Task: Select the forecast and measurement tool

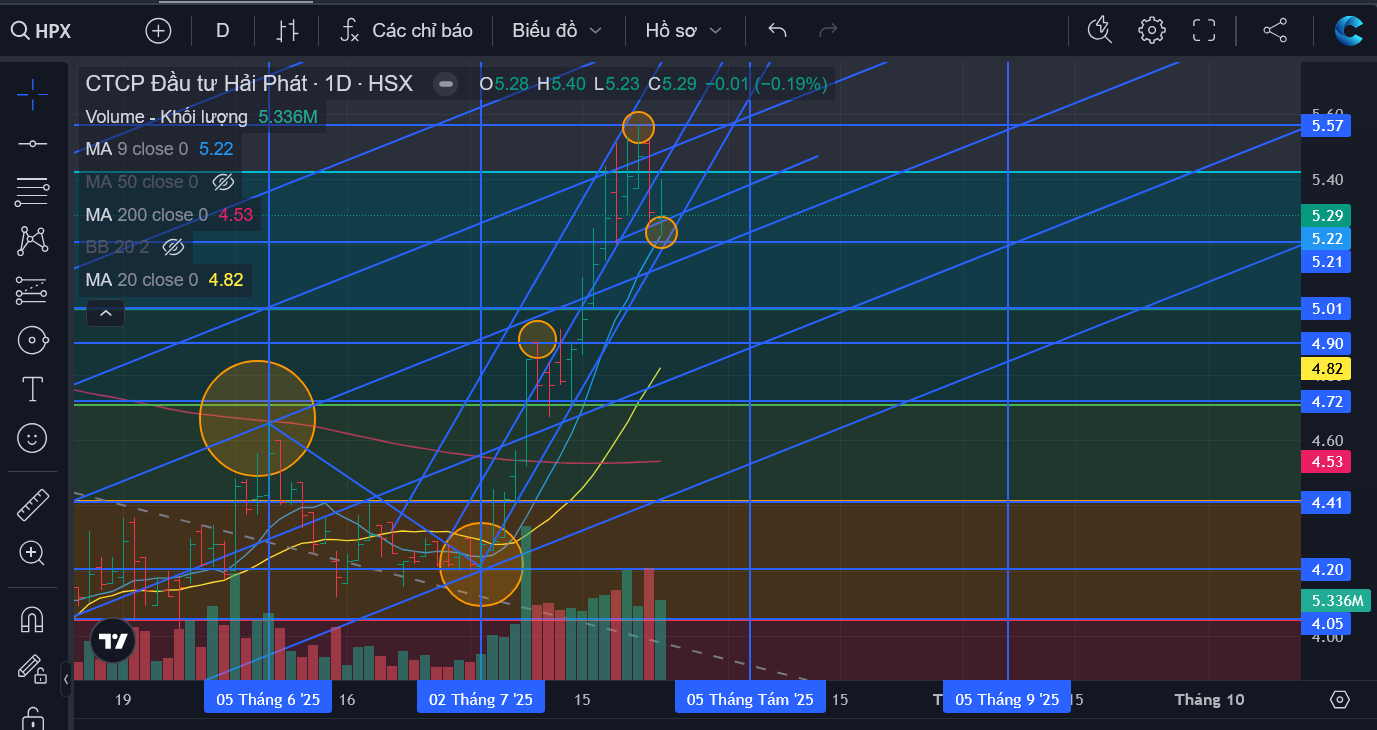Action: click(32, 290)
